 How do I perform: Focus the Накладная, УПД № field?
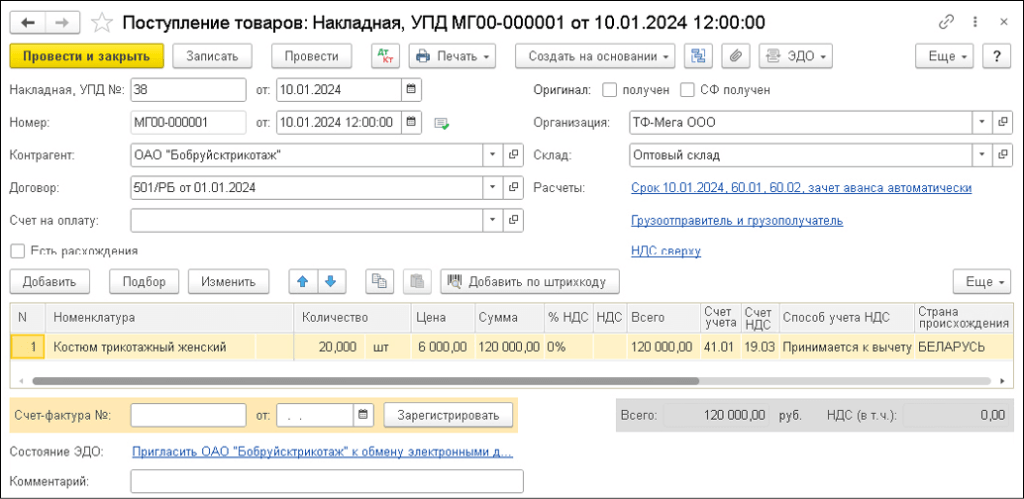188,89
